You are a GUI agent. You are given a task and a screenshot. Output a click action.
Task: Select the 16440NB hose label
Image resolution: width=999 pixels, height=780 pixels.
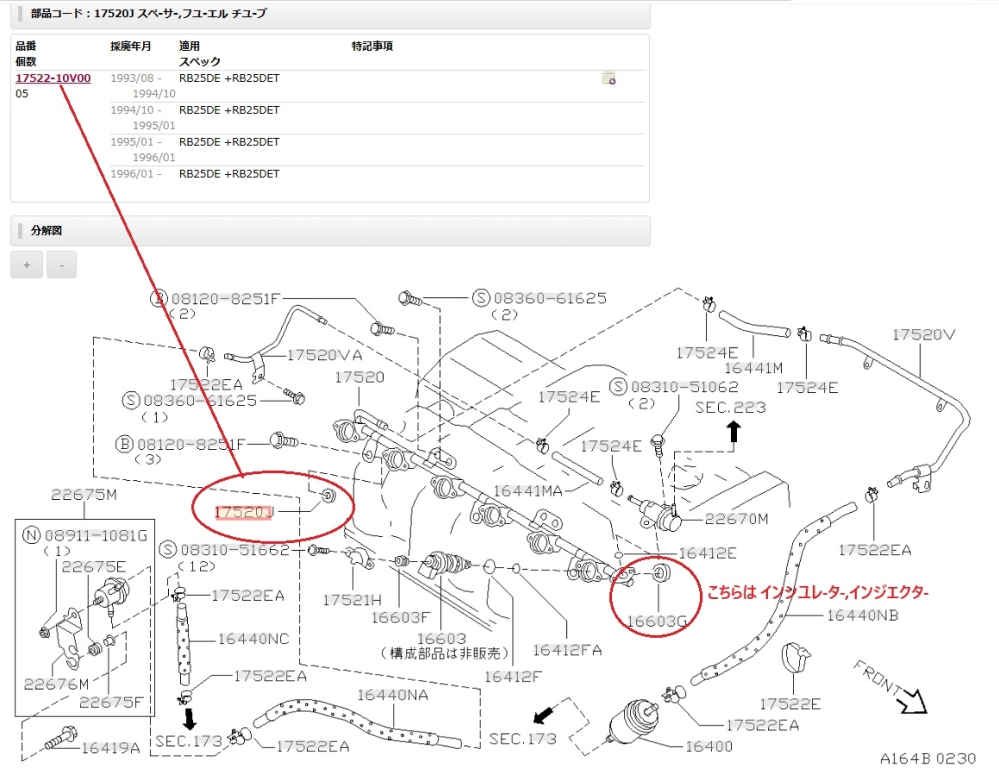point(863,616)
